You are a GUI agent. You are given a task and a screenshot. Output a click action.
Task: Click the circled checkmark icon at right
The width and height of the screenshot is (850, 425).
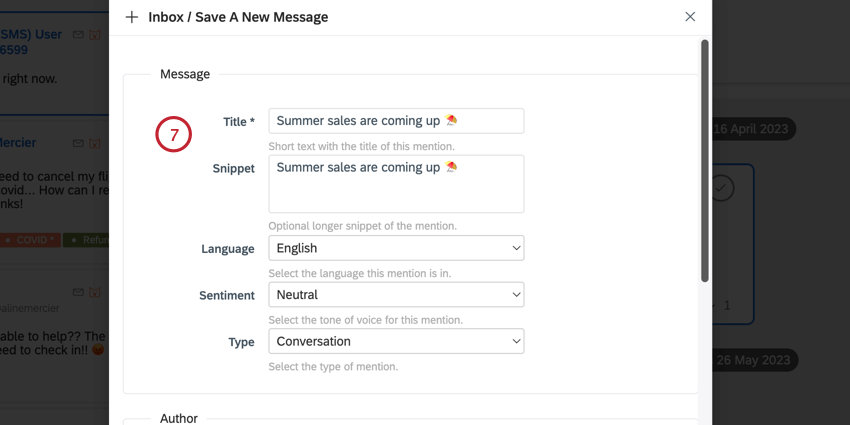pyautogui.click(x=722, y=188)
